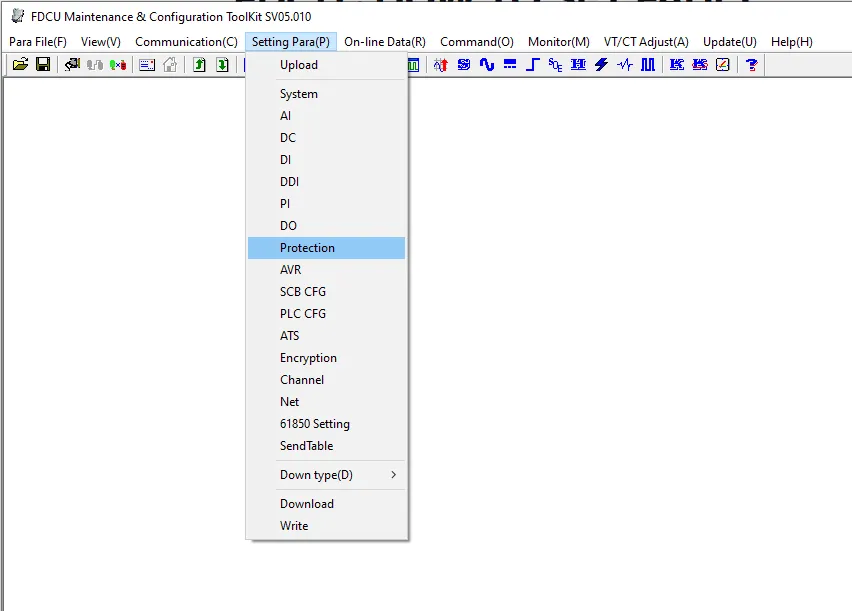Viewport: 852px width, 611px height.
Task: Choose Write from the menu
Action: (x=327, y=526)
